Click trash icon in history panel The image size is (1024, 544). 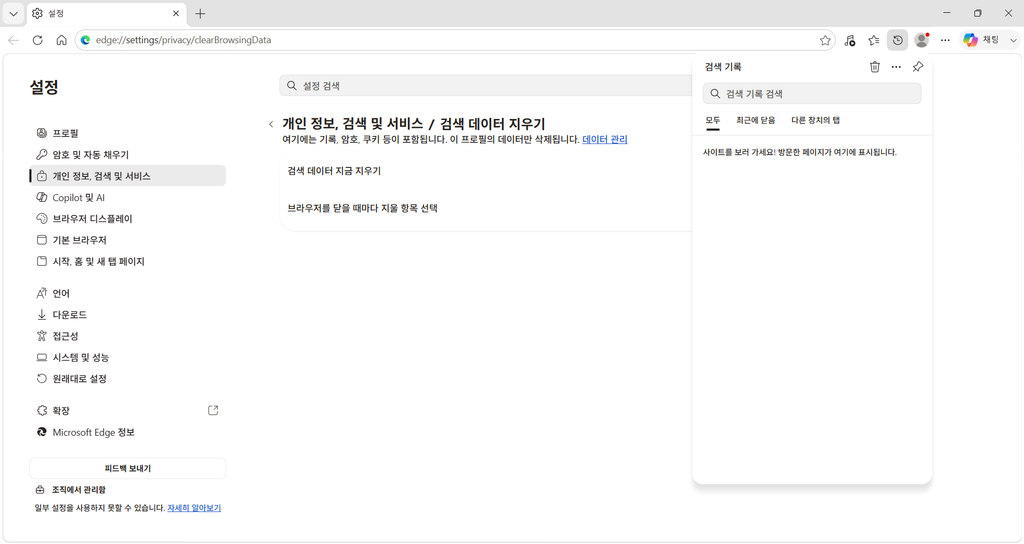[x=874, y=67]
